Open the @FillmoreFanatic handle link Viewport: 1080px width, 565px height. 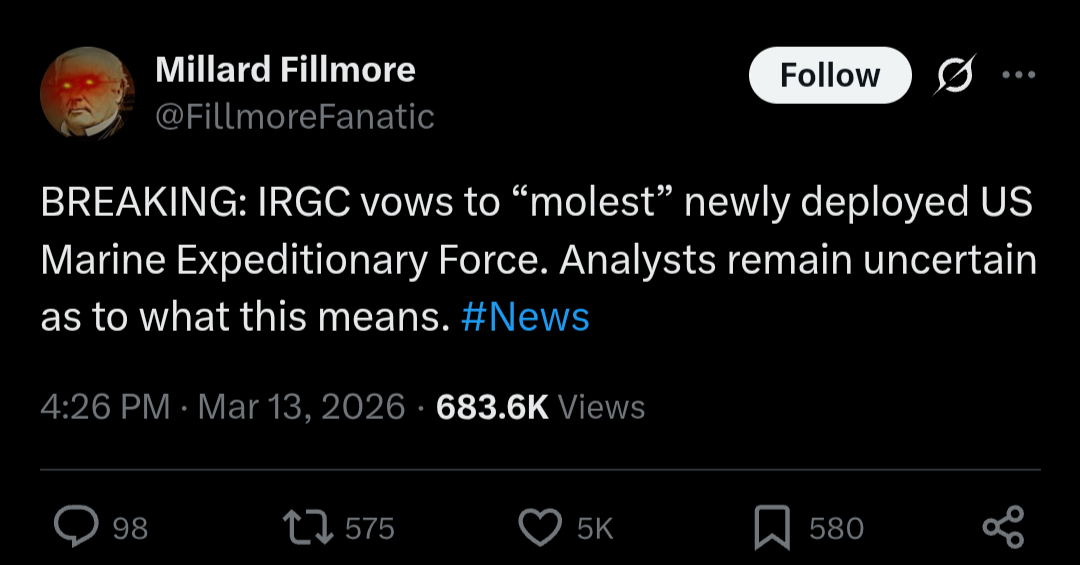click(295, 117)
